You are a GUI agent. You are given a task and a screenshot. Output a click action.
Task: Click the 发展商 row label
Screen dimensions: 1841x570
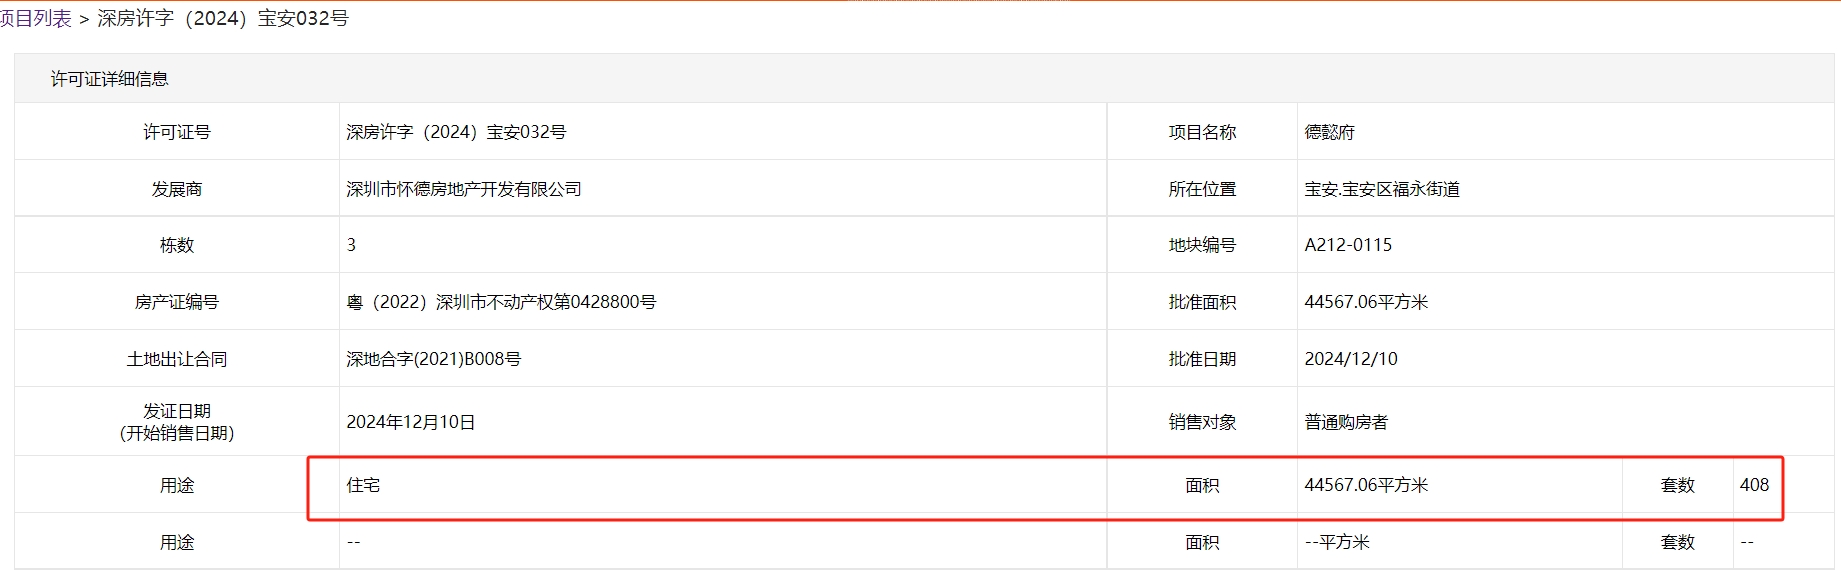click(177, 189)
